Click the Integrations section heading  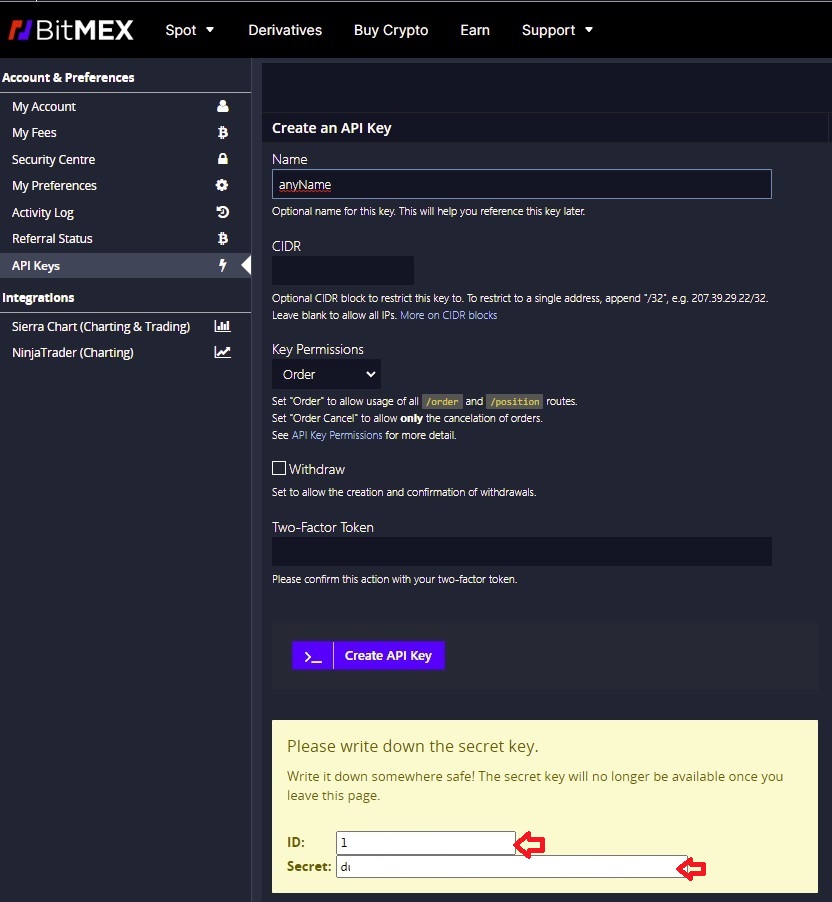pyautogui.click(x=38, y=298)
